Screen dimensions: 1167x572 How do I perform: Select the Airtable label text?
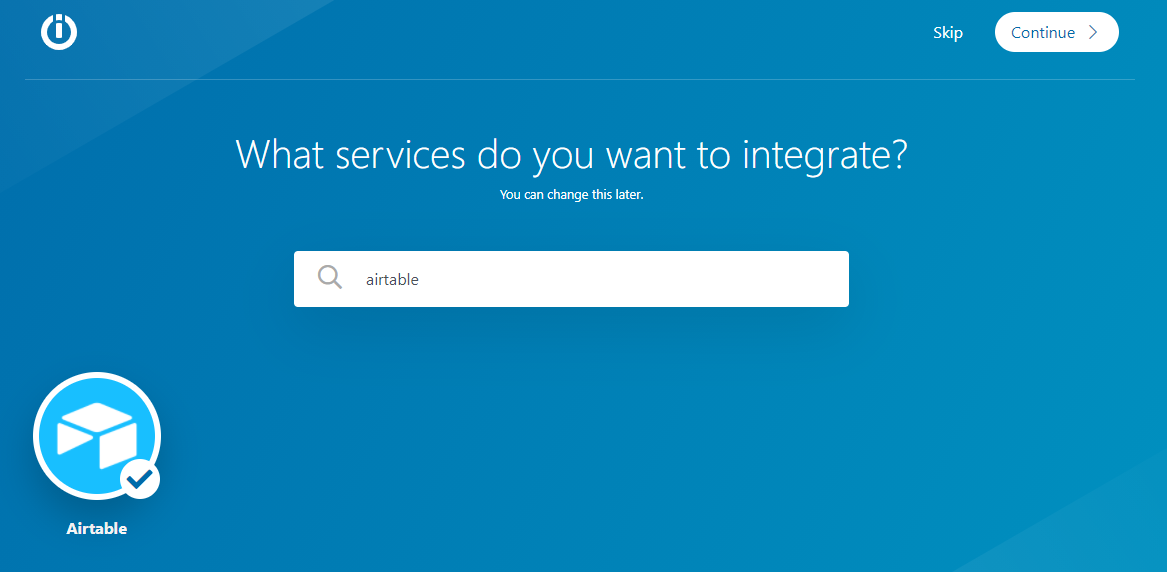[x=97, y=529]
